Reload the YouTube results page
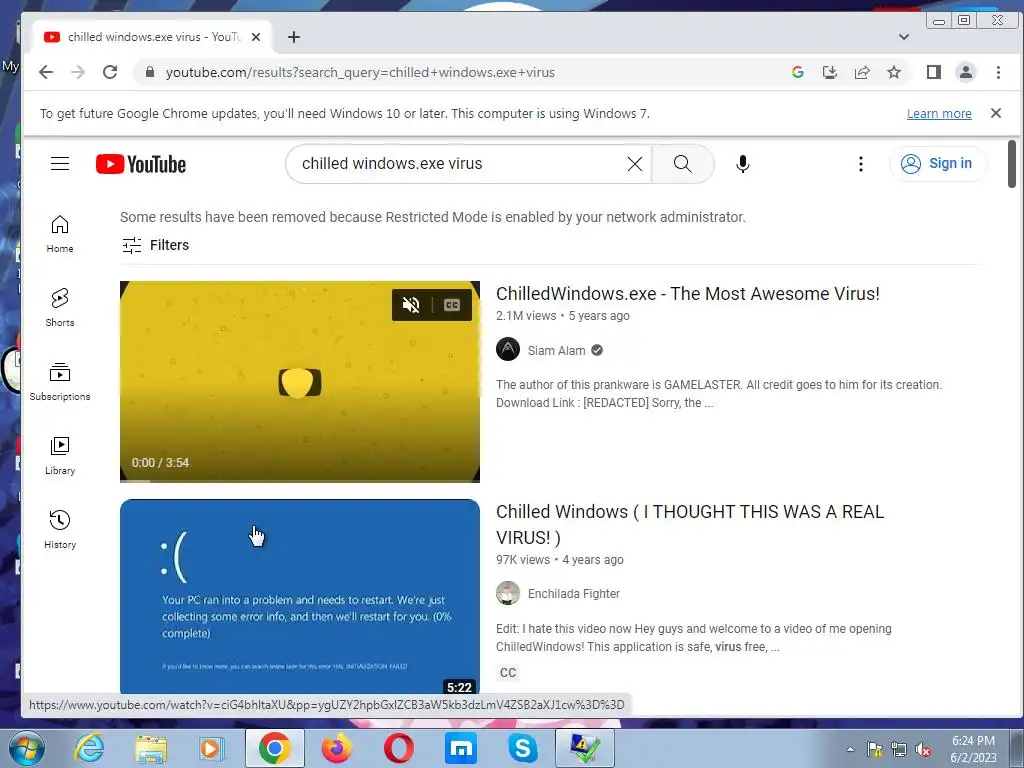1024x768 pixels. tap(110, 72)
